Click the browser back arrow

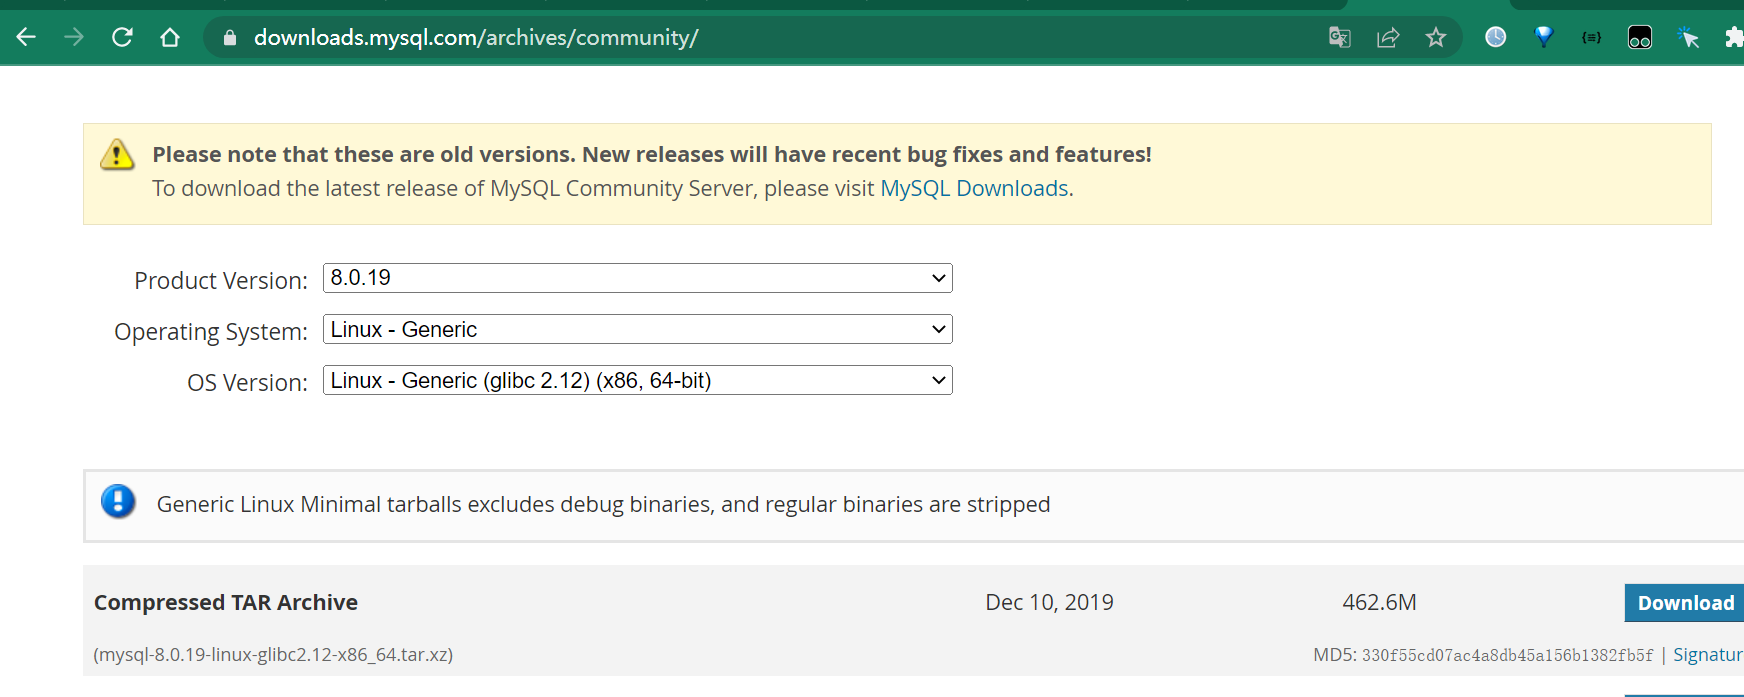[x=27, y=38]
